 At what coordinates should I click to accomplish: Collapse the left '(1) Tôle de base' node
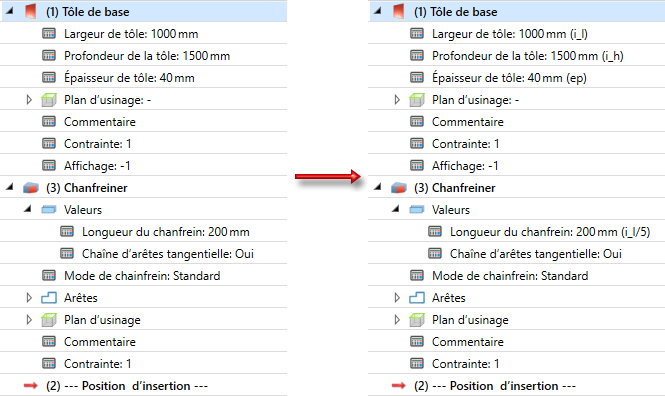9,11
